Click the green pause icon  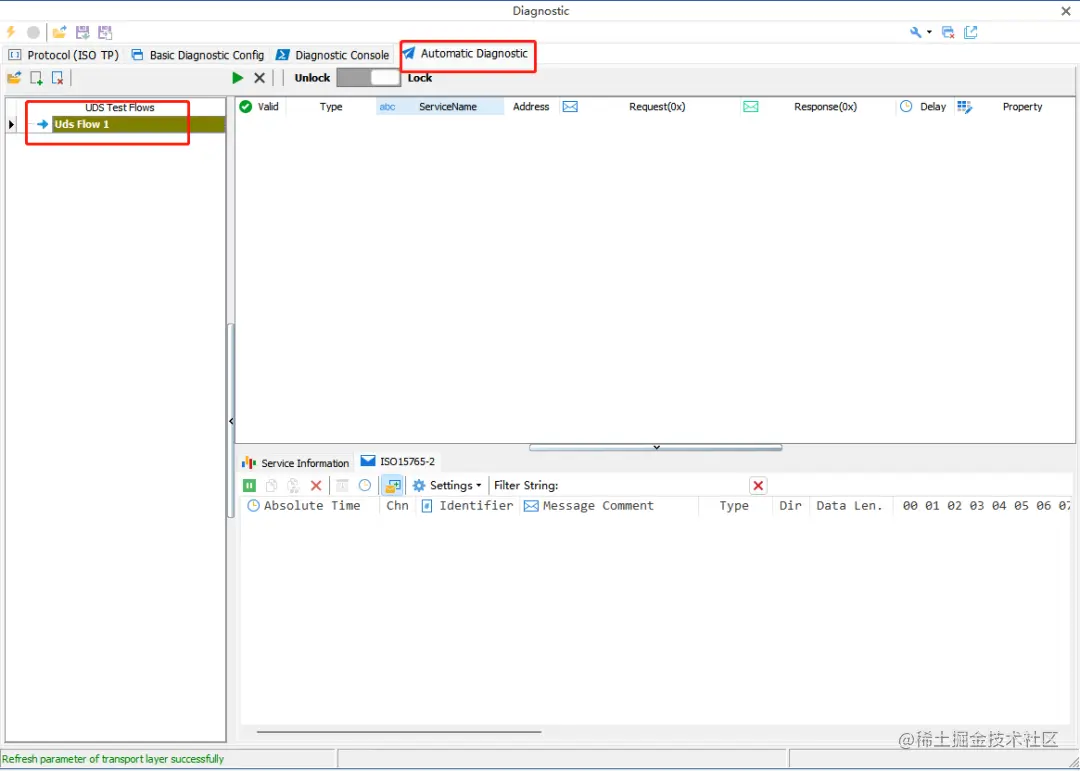pyautogui.click(x=249, y=486)
